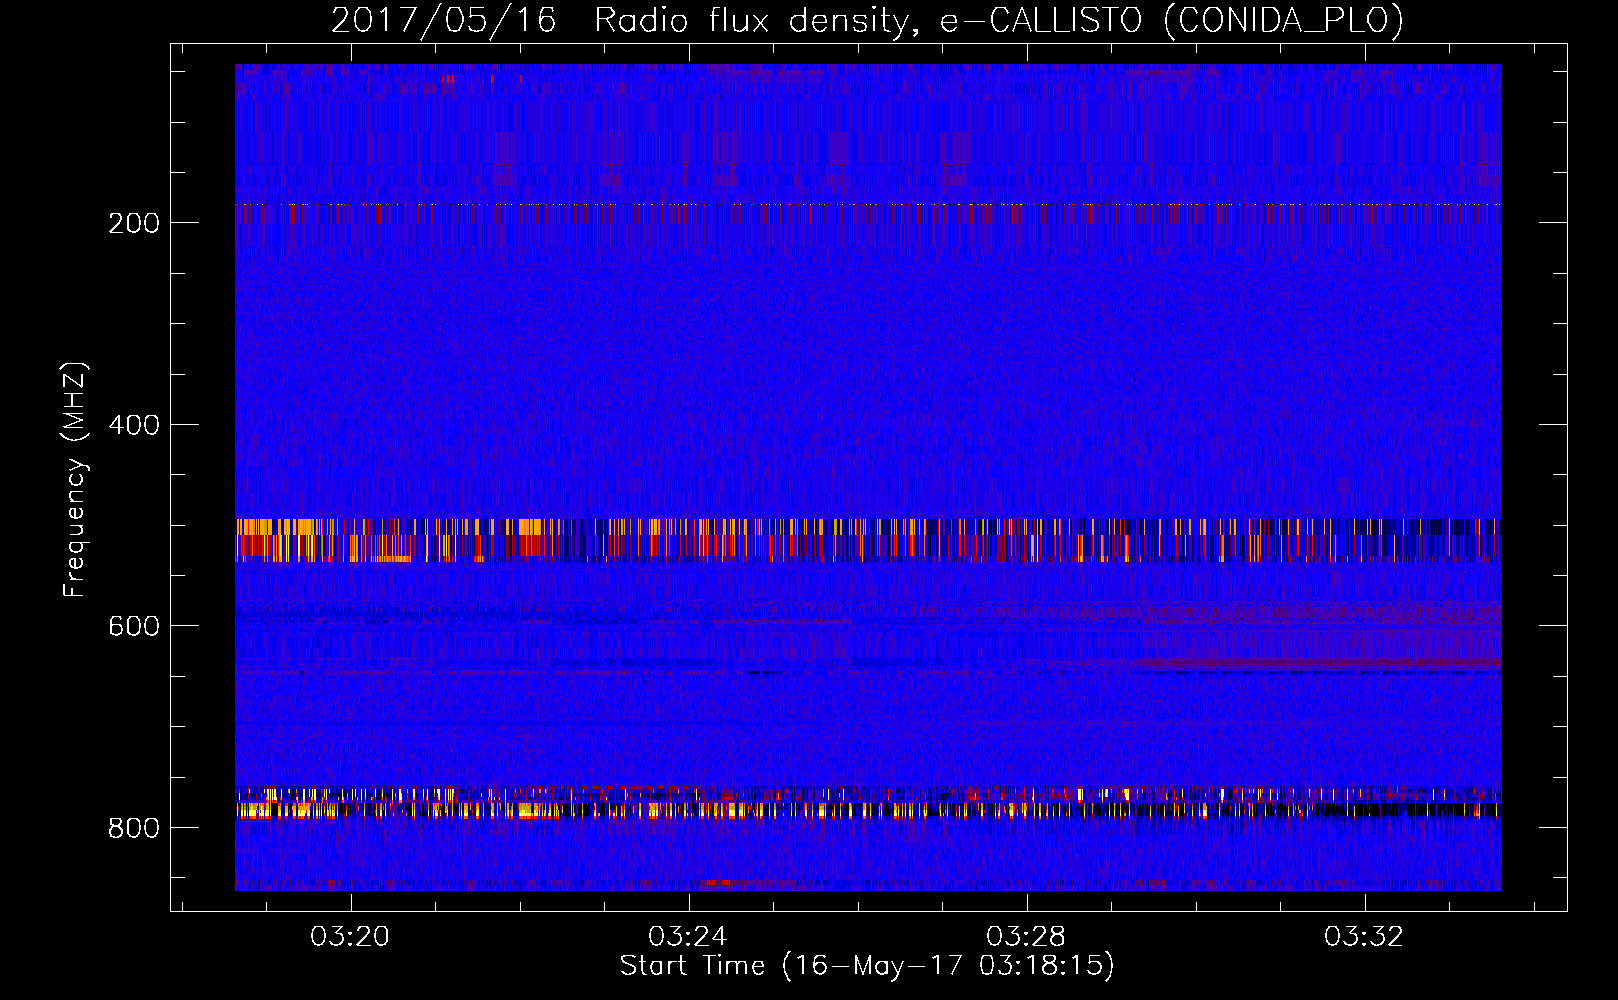The image size is (1618, 1000).
Task: Click the 03:20 time tick label
Action: click(350, 937)
